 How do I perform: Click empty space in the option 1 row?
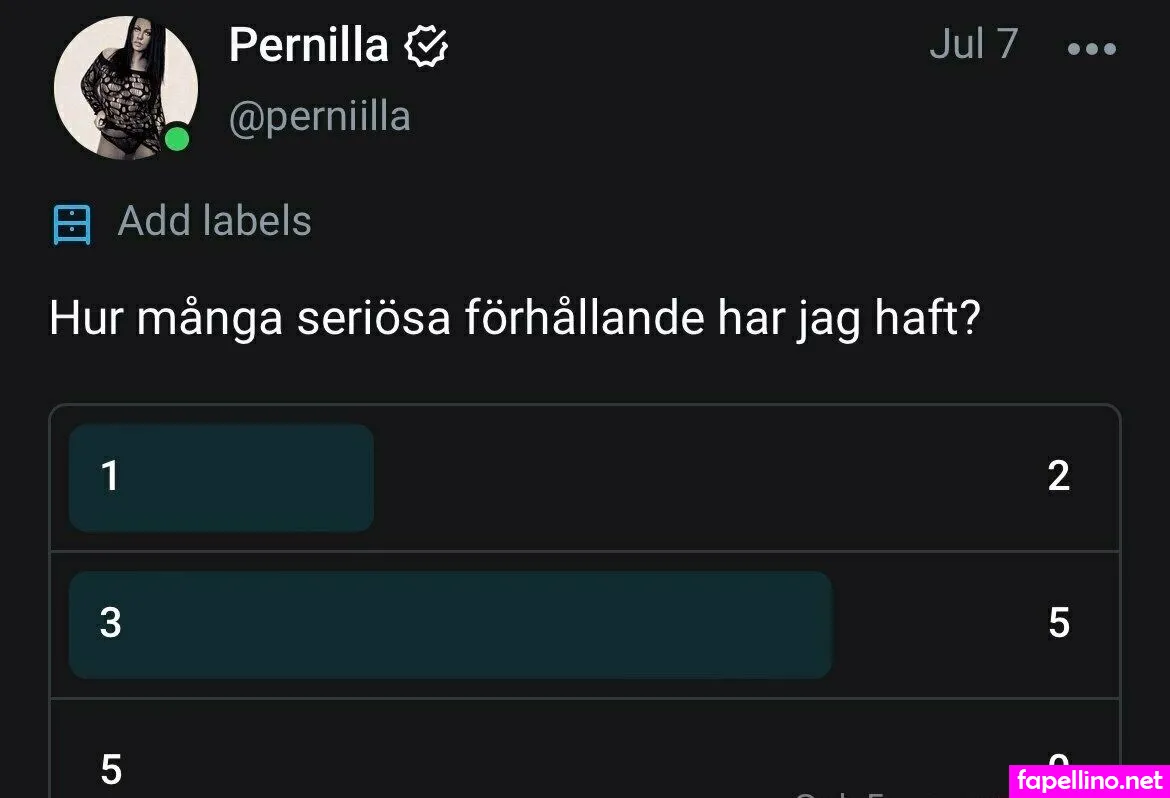tap(709, 478)
